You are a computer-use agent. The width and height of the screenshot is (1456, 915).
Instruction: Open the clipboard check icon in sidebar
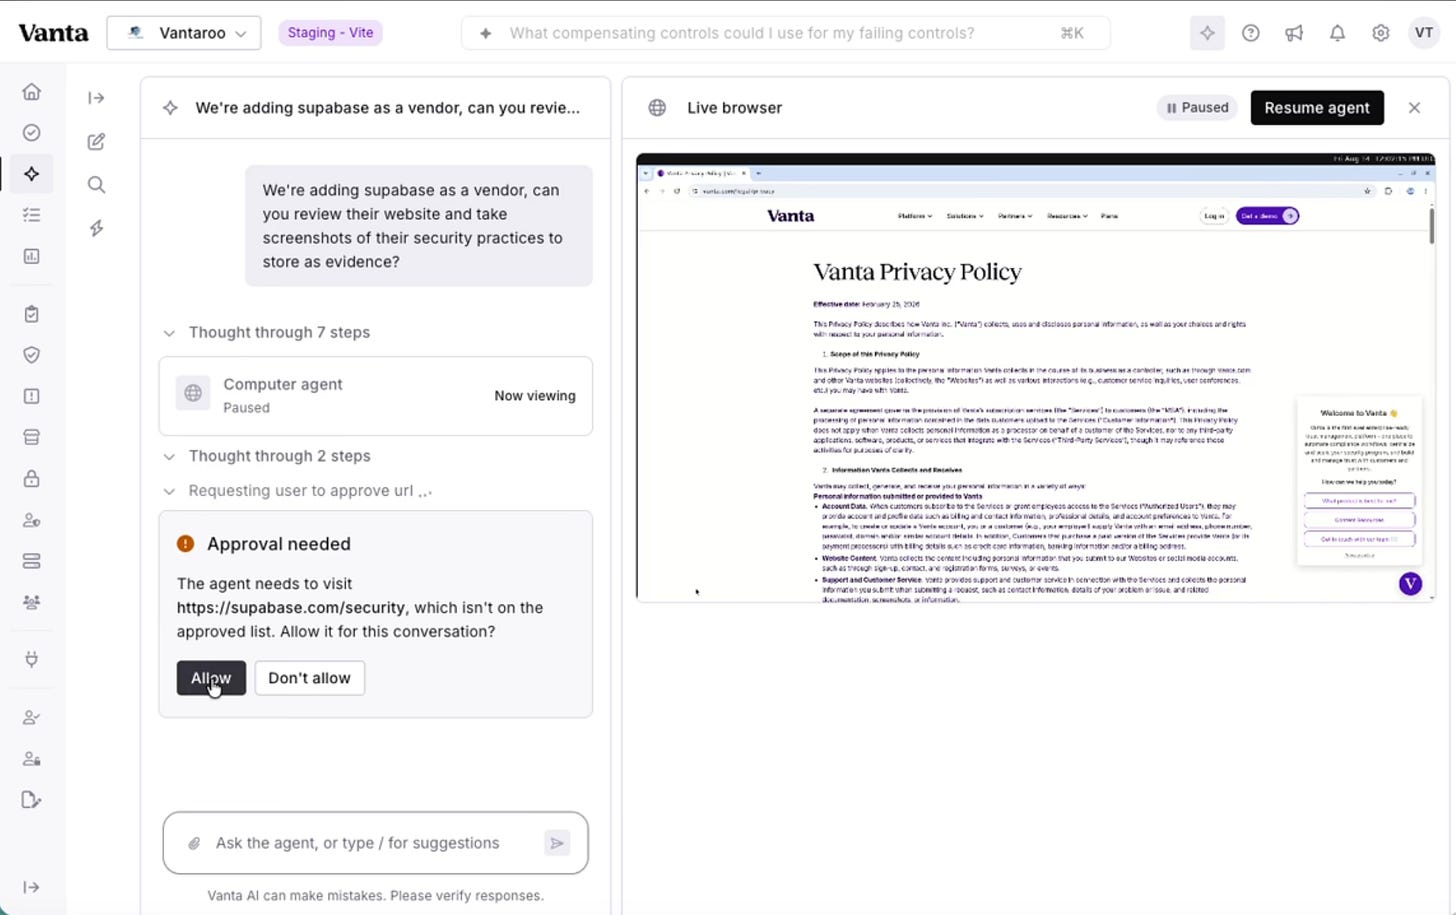tap(32, 314)
